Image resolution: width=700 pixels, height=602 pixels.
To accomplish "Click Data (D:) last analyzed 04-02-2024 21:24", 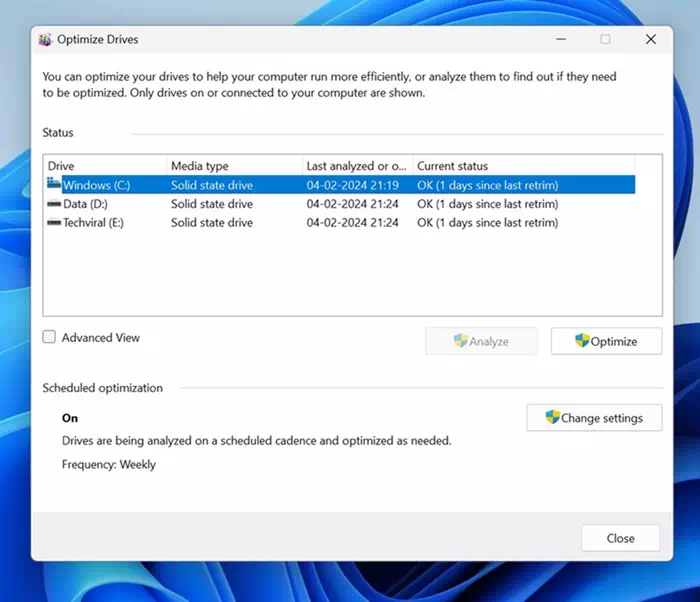I will 353,204.
